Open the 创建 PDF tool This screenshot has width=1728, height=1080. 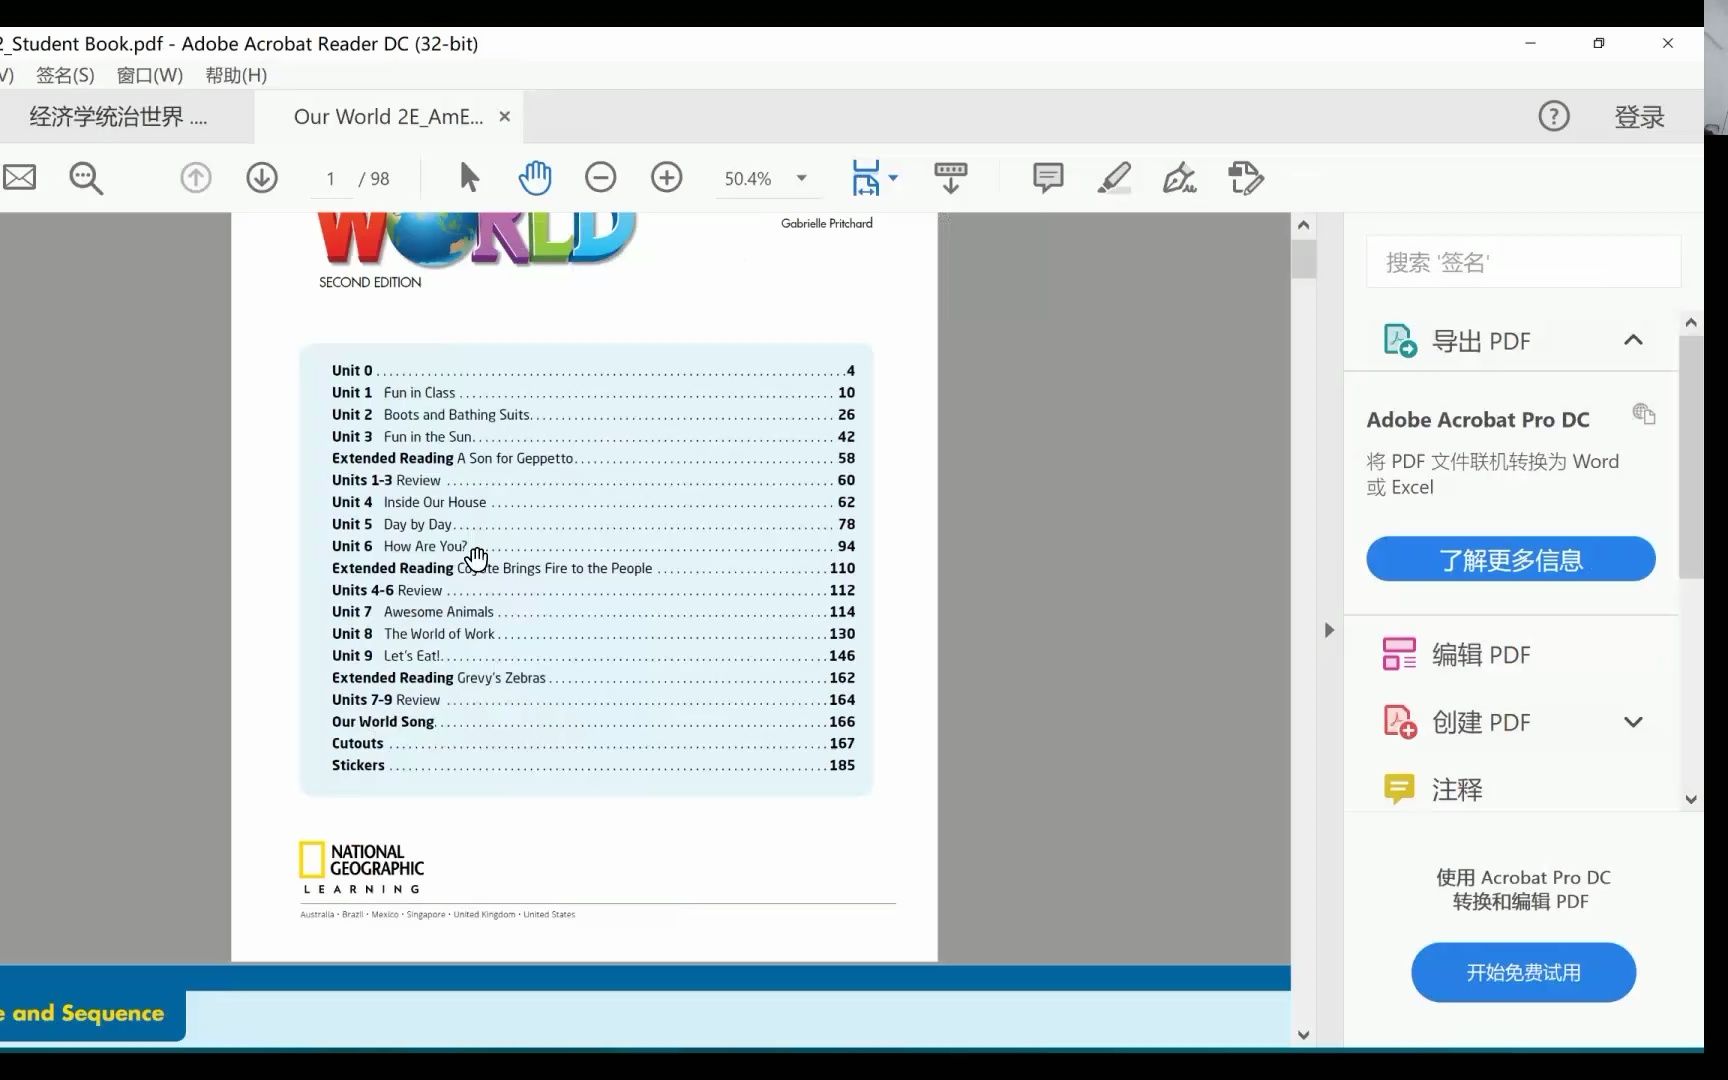coord(1456,722)
